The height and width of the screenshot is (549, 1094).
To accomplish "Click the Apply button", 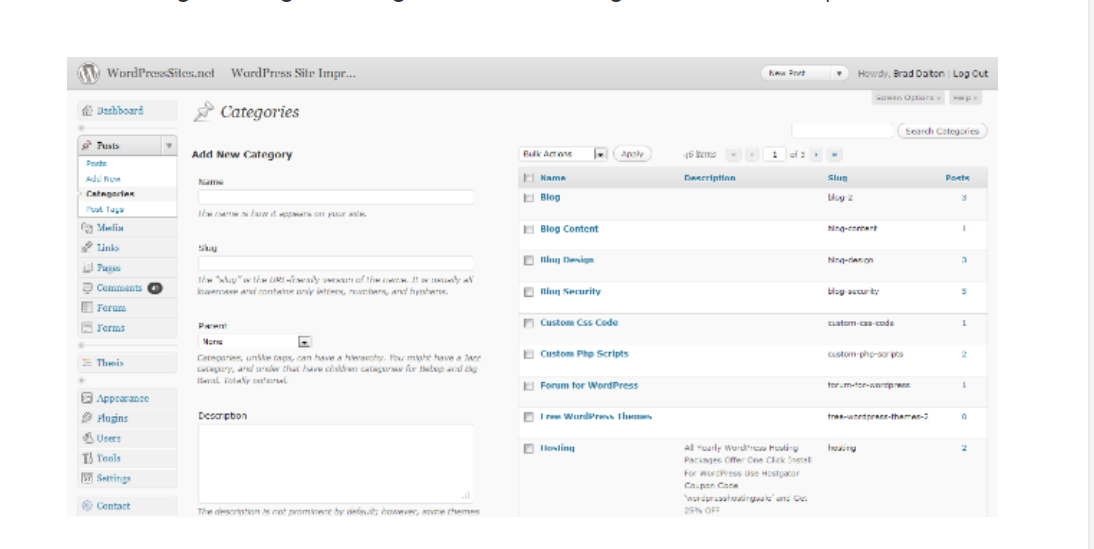I will [632, 154].
